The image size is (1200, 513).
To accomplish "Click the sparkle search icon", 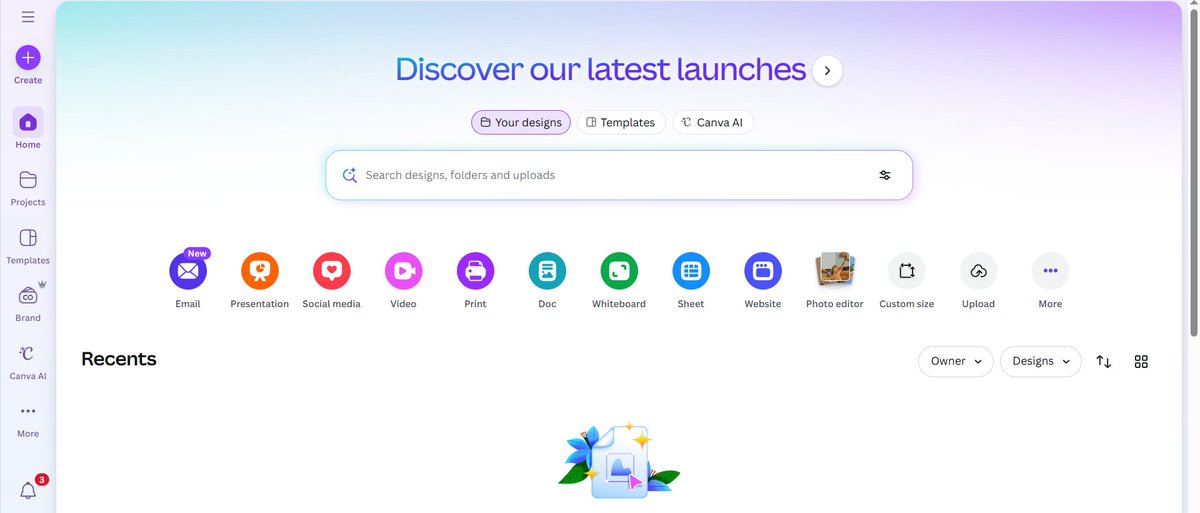I will click(350, 175).
